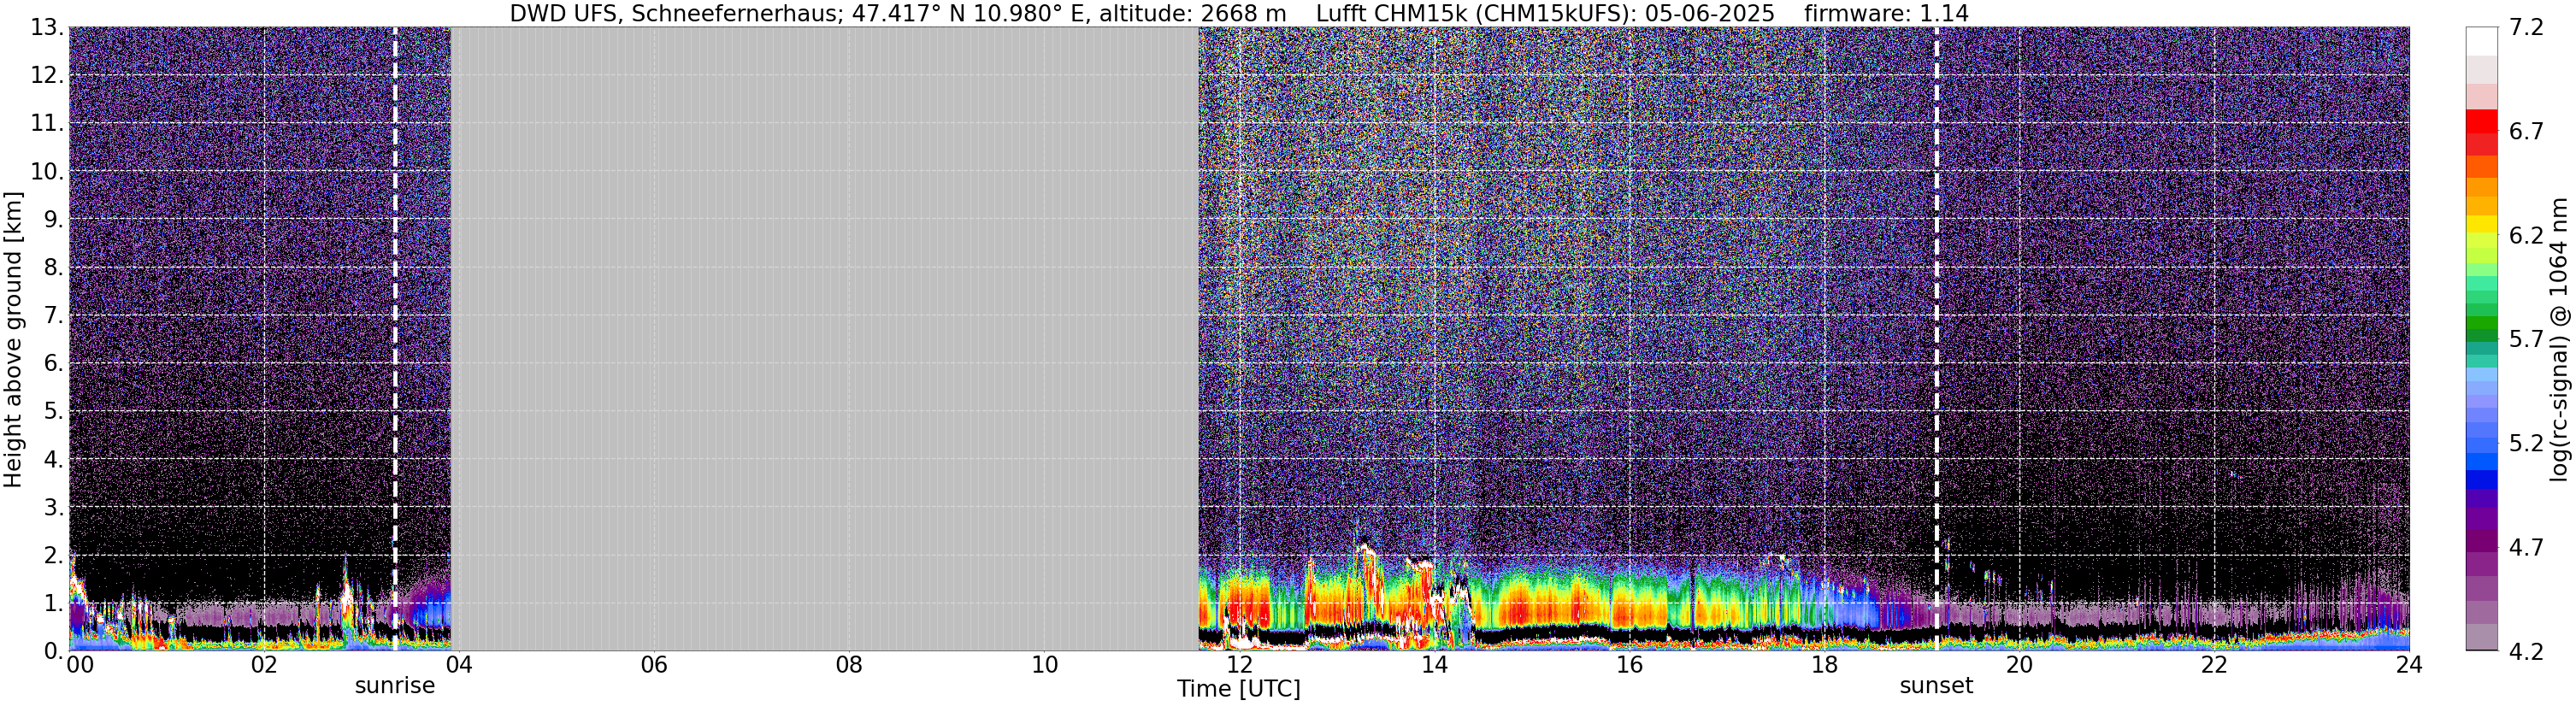Click the y-axis tick label 5.
The image size is (2576, 706).
point(54,412)
